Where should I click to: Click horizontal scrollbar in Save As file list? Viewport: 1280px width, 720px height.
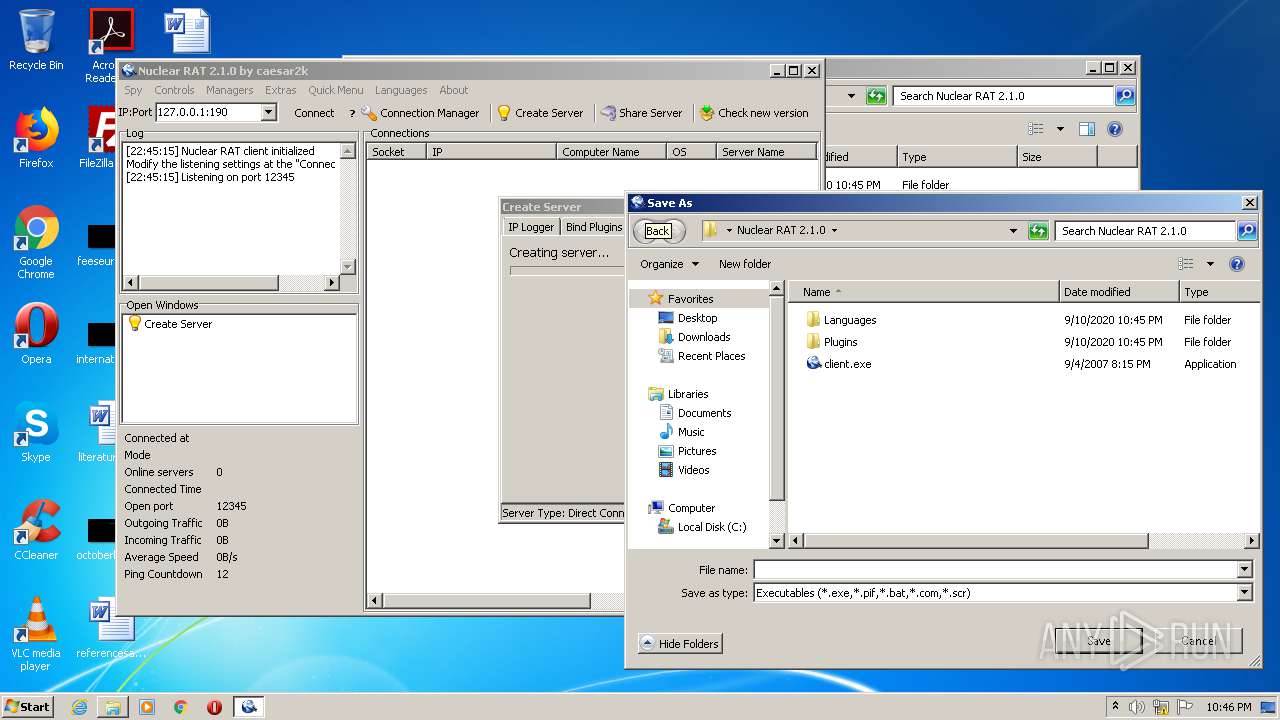pyautogui.click(x=975, y=541)
